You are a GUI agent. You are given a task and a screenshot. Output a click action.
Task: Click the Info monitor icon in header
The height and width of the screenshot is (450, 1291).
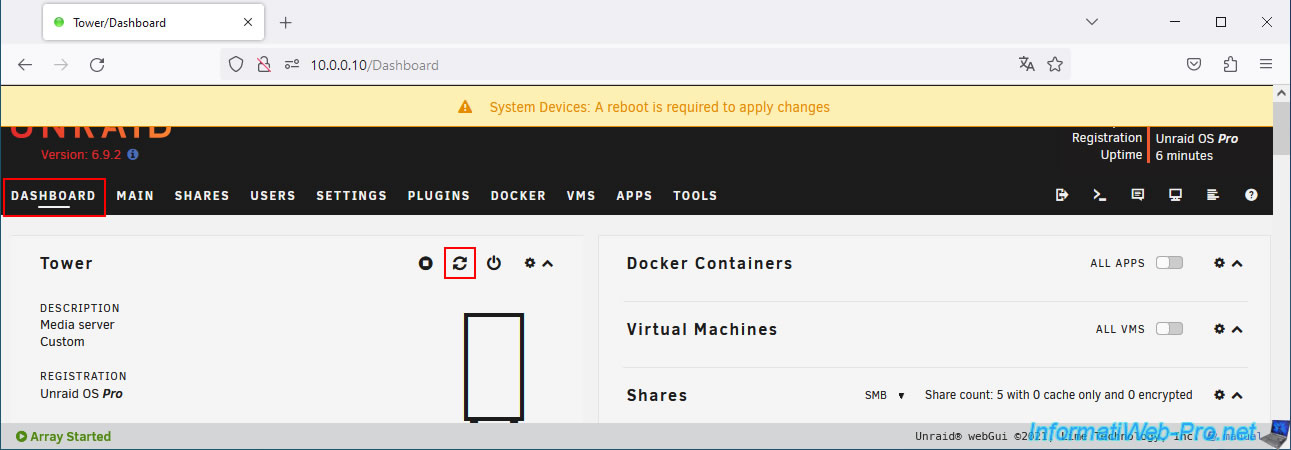pyautogui.click(x=1175, y=196)
